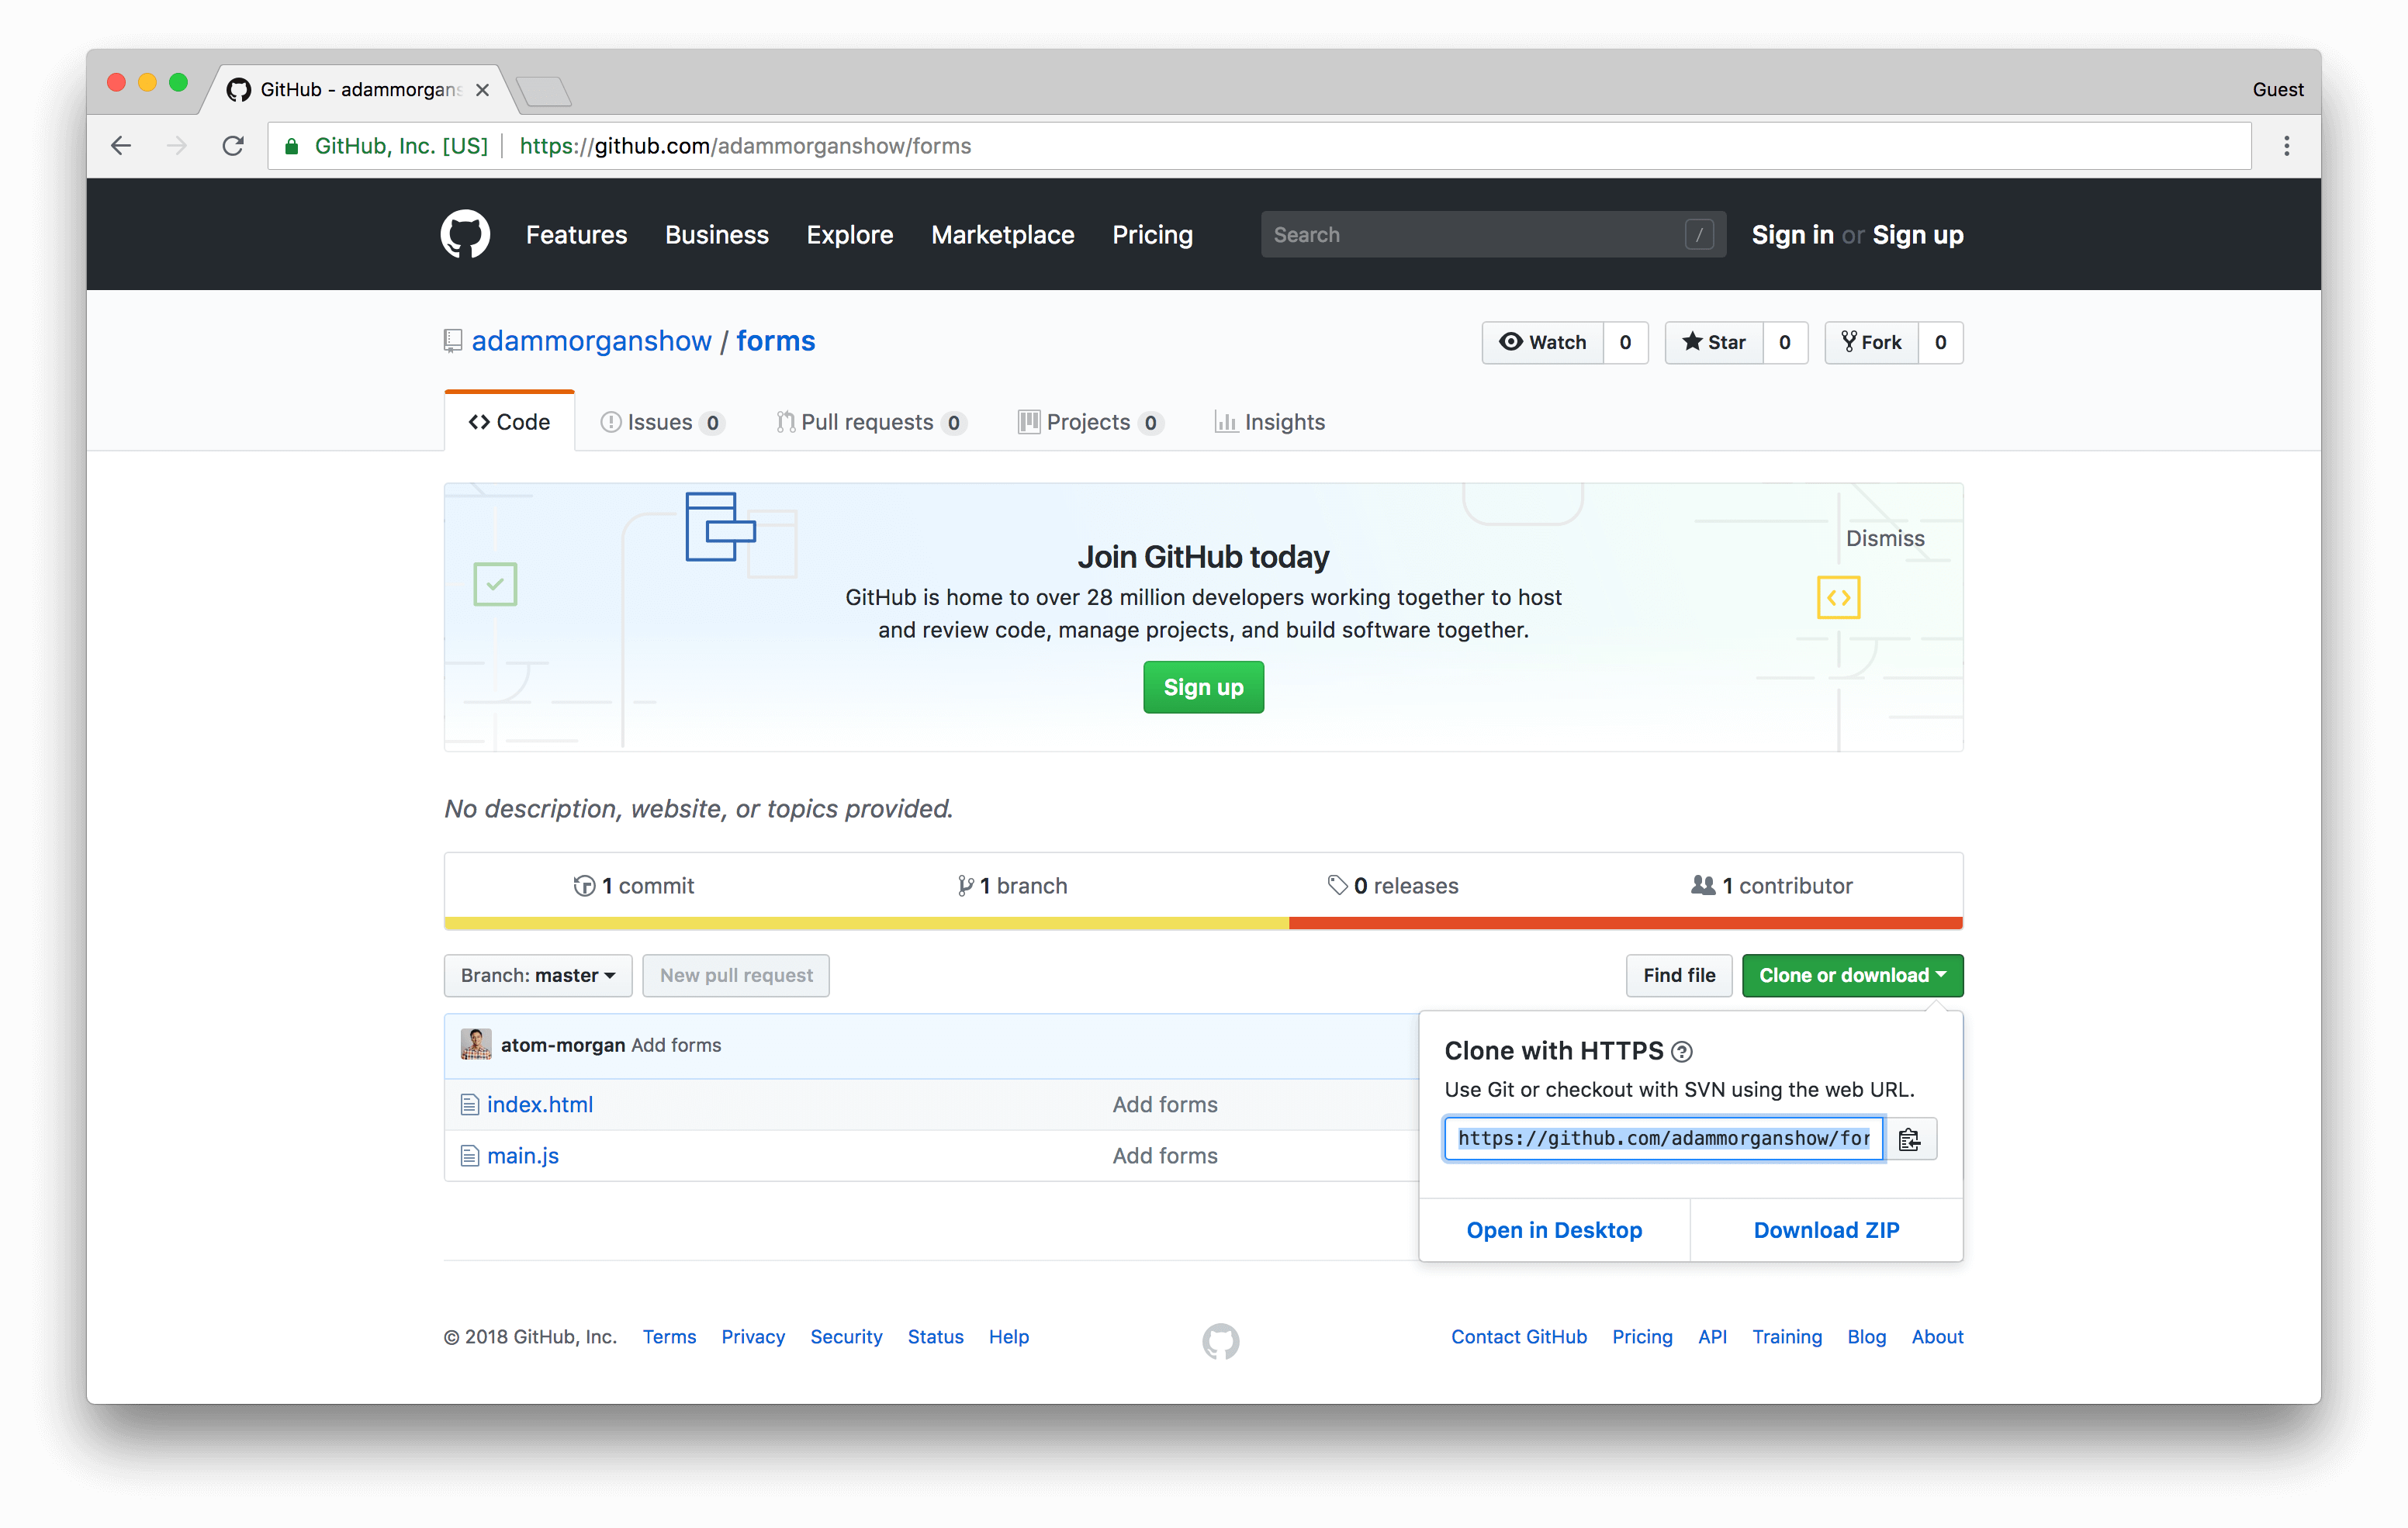Fork the forms repository
Screen dimensions: 2408x1528
pyautogui.click(x=1871, y=342)
